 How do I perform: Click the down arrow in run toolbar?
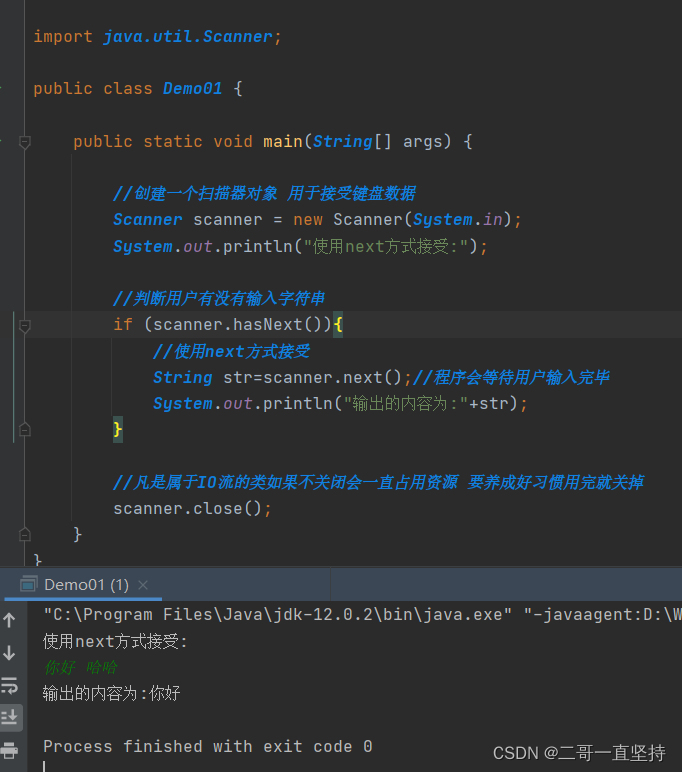9,653
